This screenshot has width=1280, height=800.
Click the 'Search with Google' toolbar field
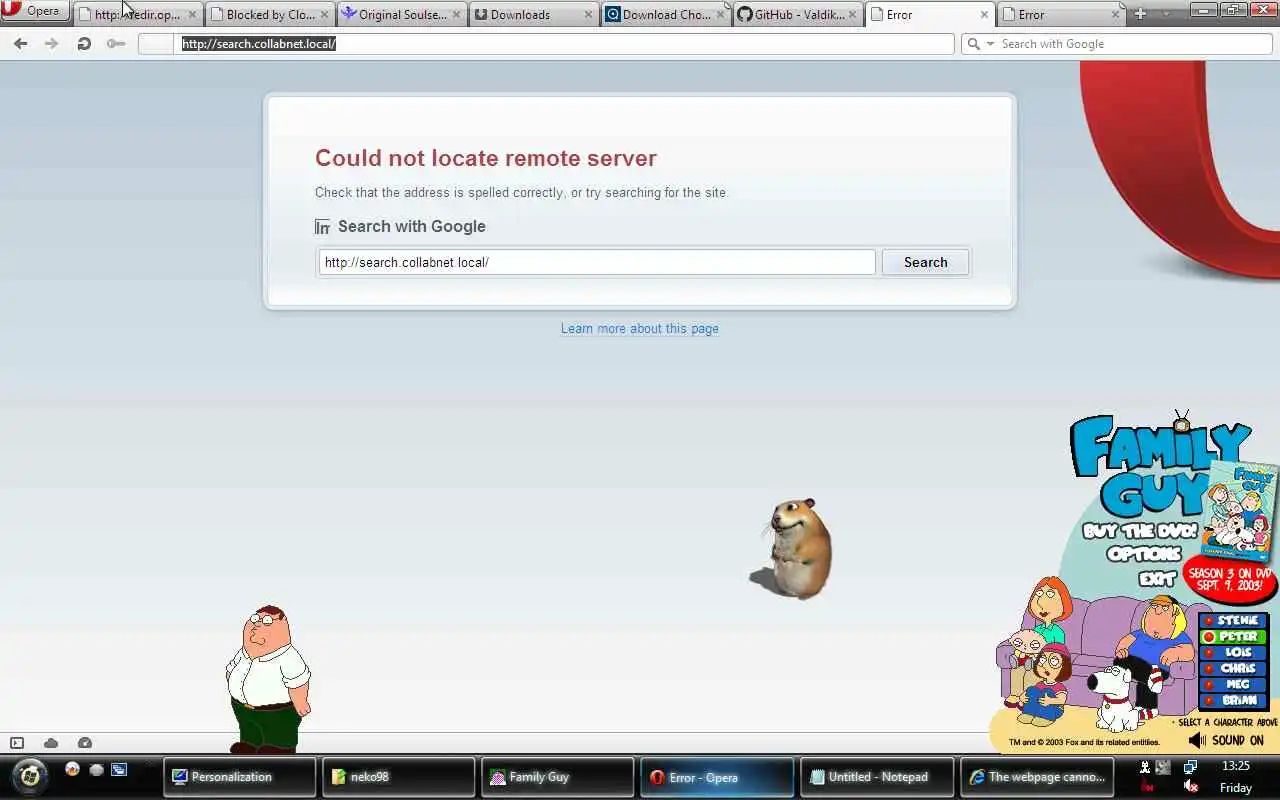(1117, 44)
